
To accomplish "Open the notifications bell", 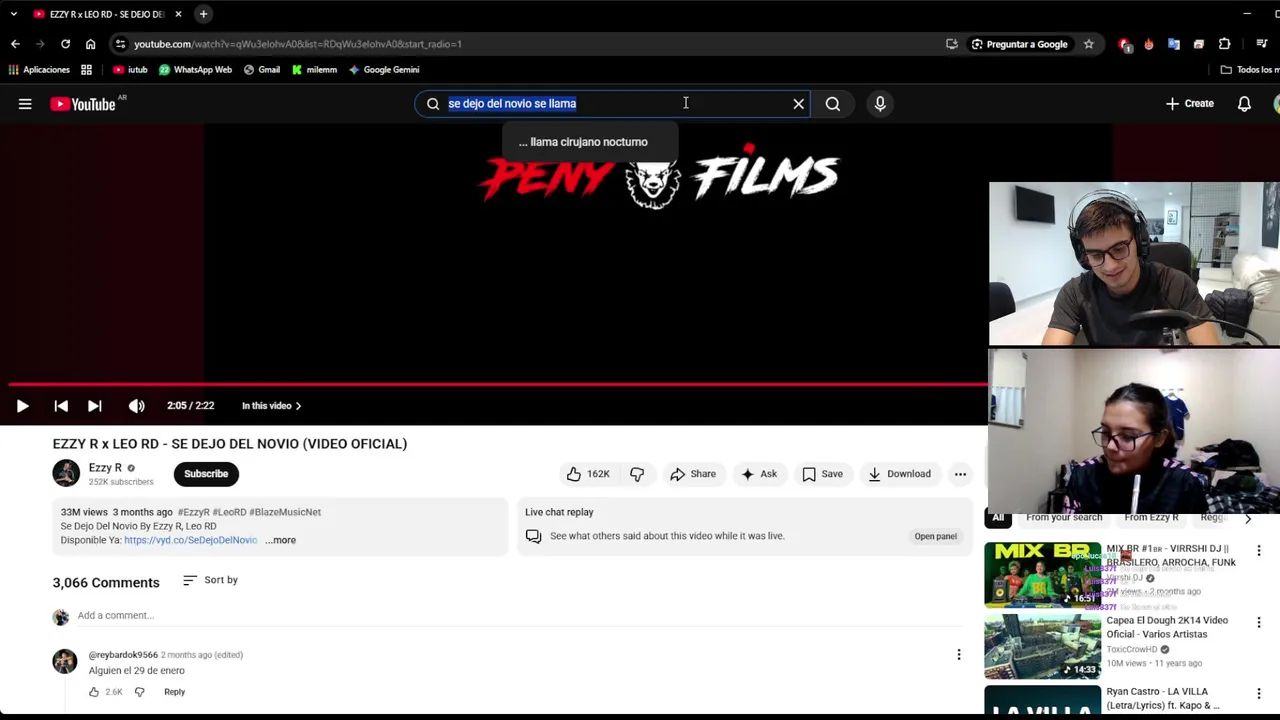I will click(x=1244, y=104).
